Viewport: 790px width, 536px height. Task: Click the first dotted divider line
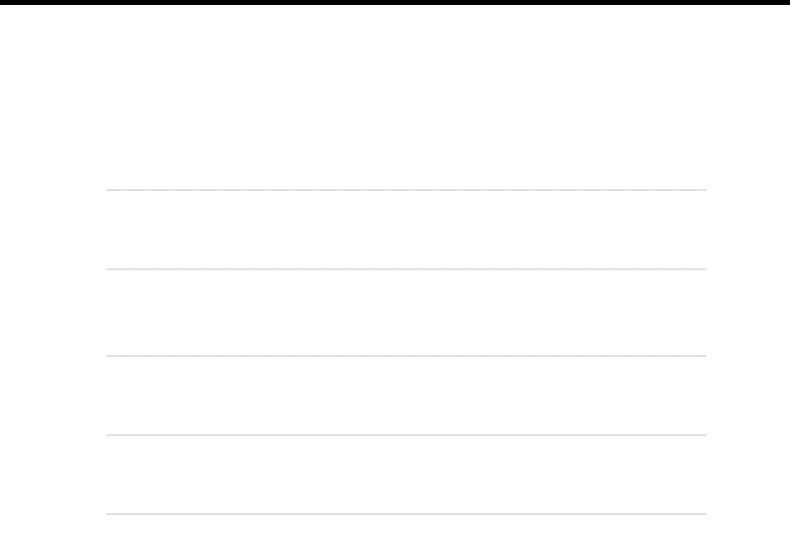pos(406,190)
